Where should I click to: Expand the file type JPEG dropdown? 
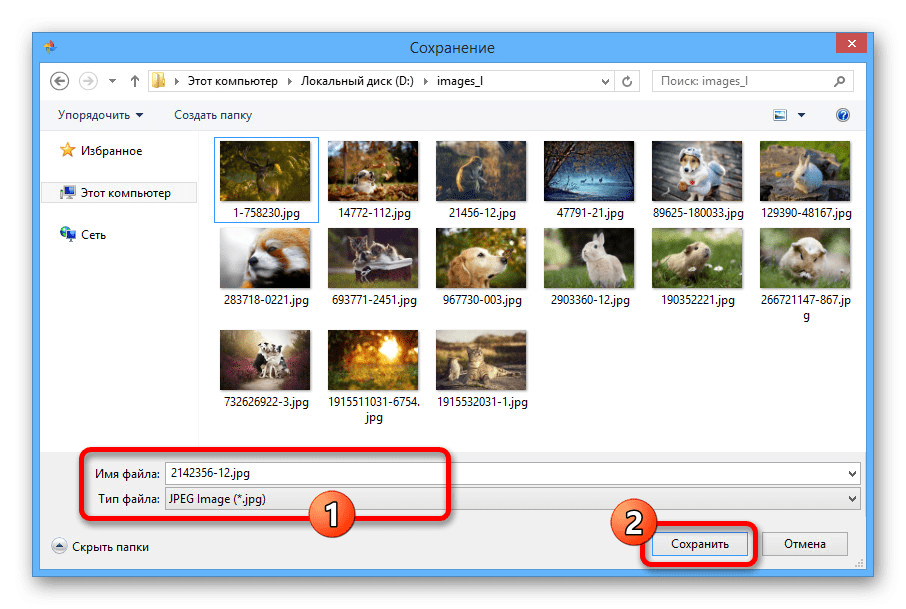852,498
